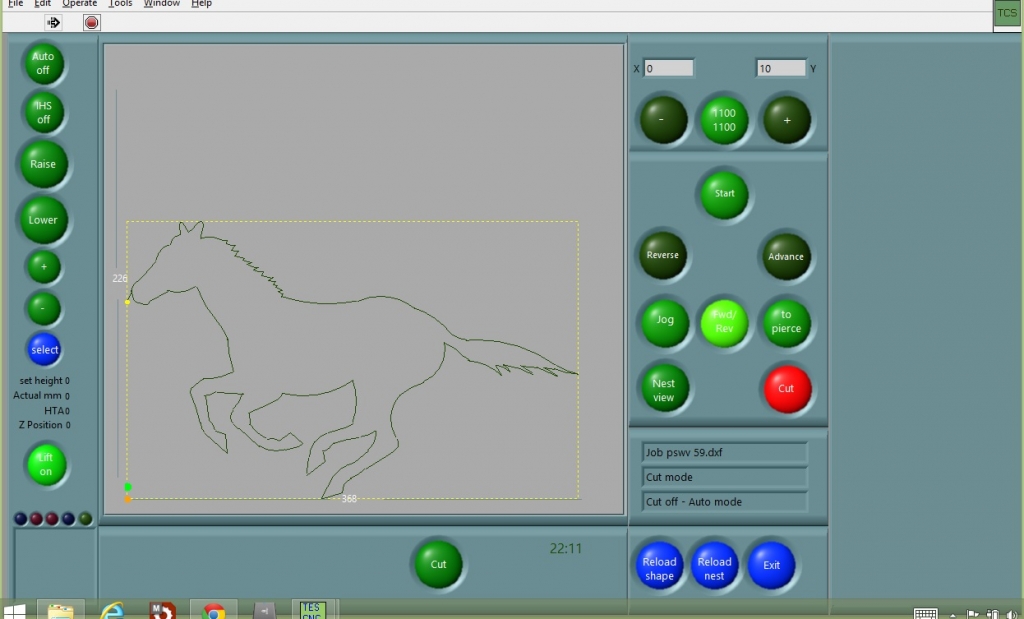1024x619 pixels.
Task: Click the X coordinate input field
Action: (668, 69)
